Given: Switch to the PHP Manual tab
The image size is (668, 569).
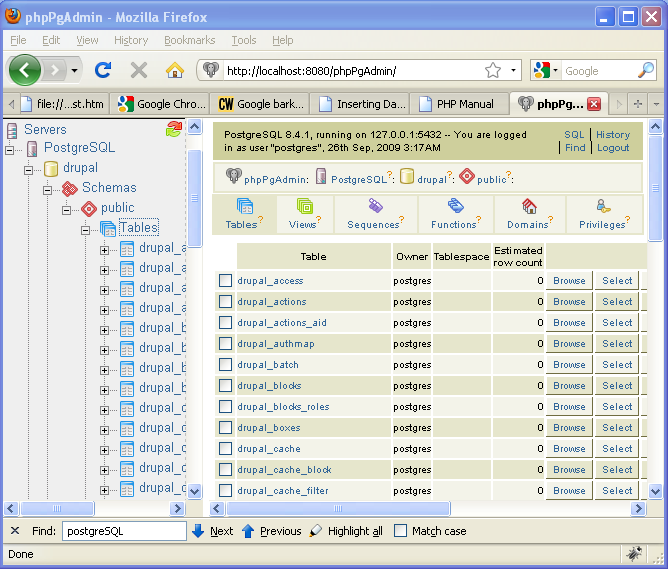Looking at the screenshot, I should (x=459, y=104).
